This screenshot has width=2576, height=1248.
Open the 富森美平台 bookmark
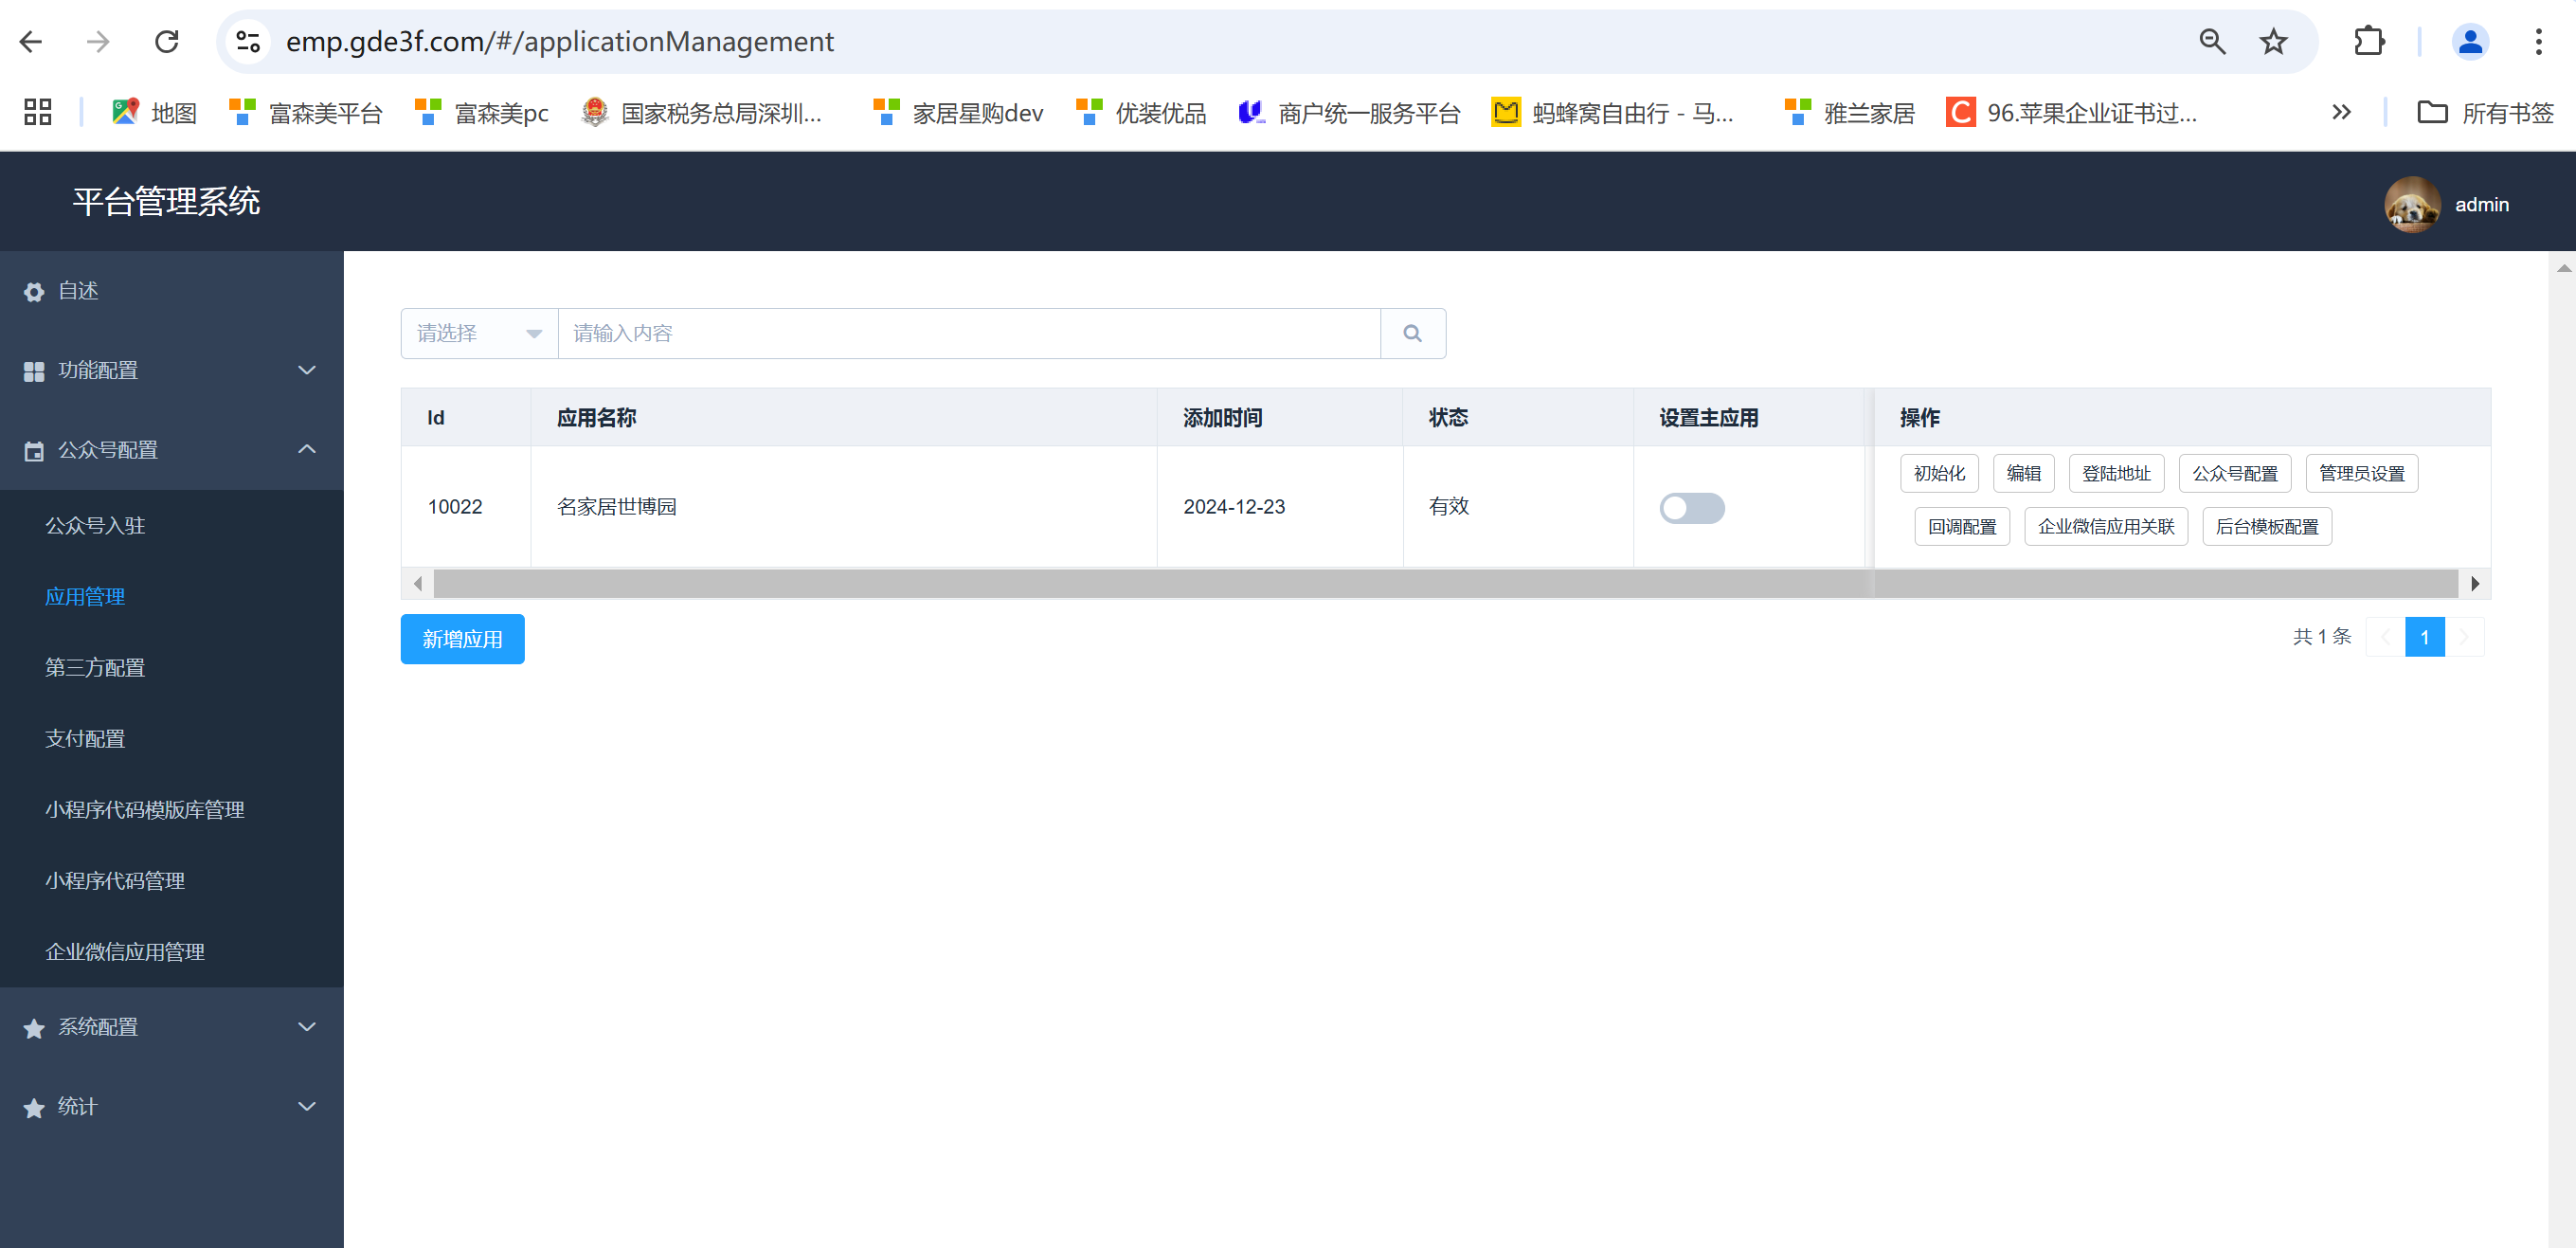306,113
